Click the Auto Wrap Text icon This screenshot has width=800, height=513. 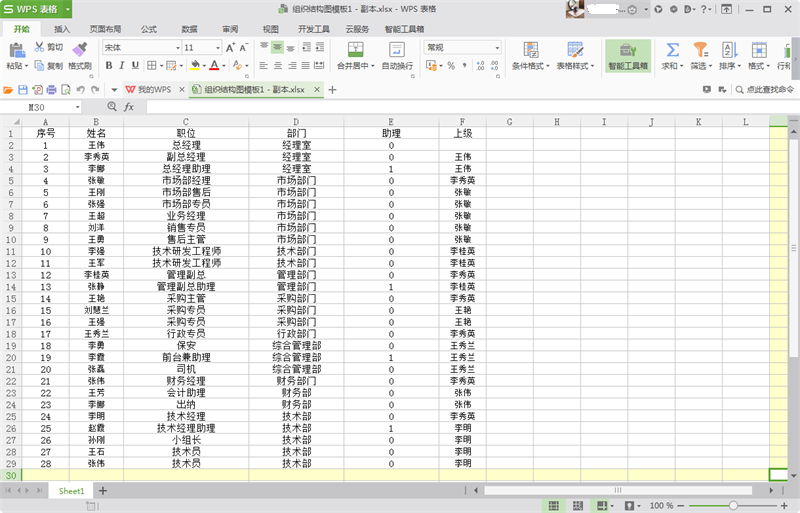click(396, 50)
